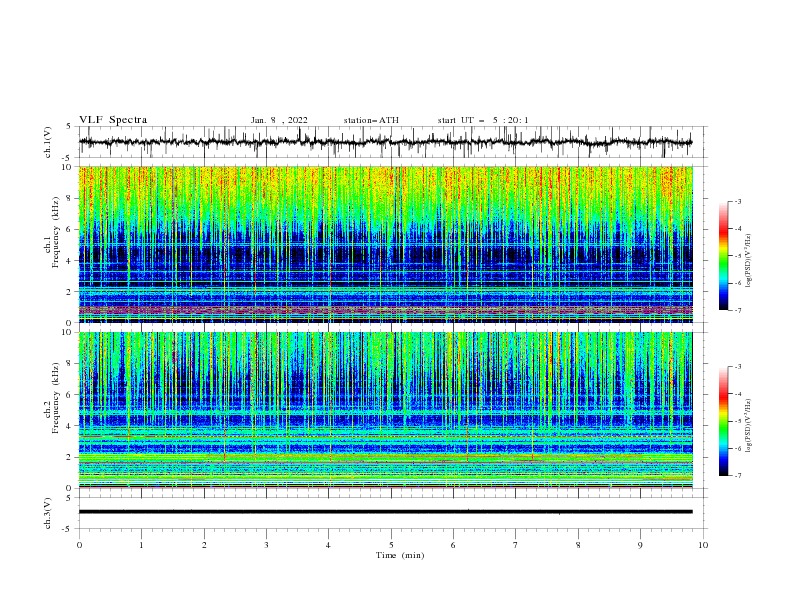Click the "-5" tick on ch.2 color bar
The width and height of the screenshot is (792, 612).
[737, 421]
